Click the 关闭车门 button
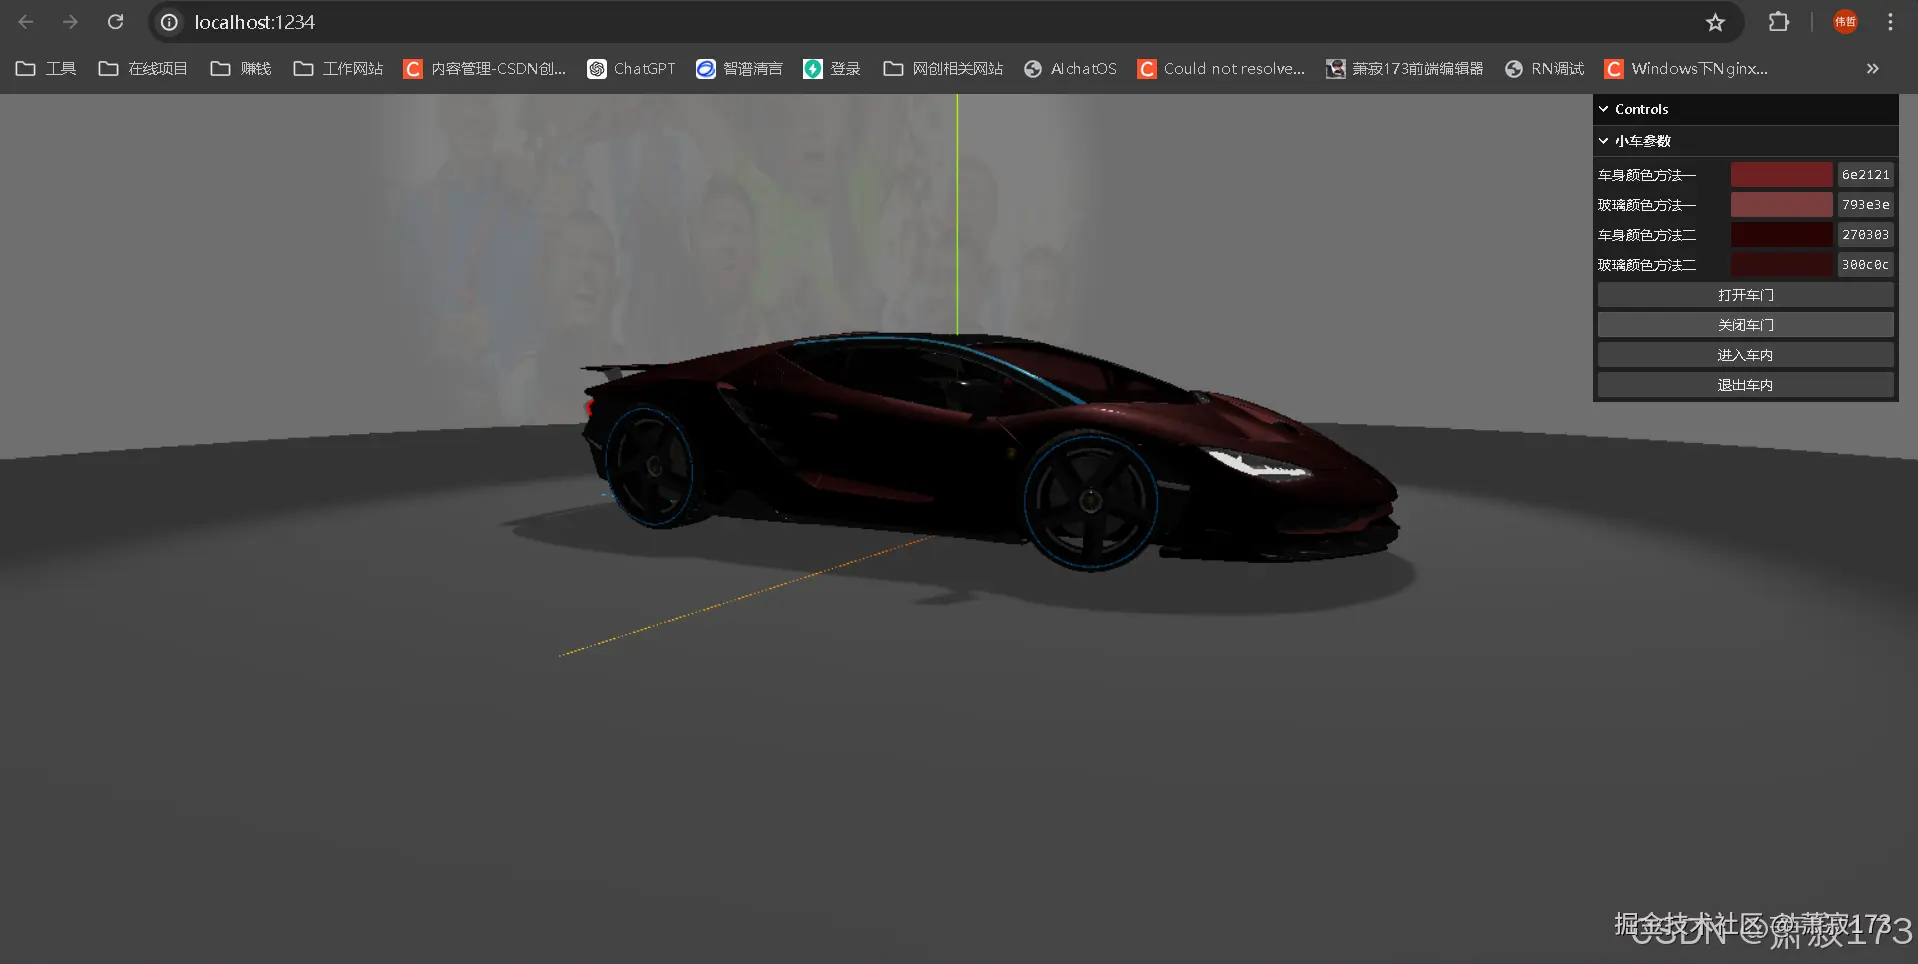 pos(1745,325)
